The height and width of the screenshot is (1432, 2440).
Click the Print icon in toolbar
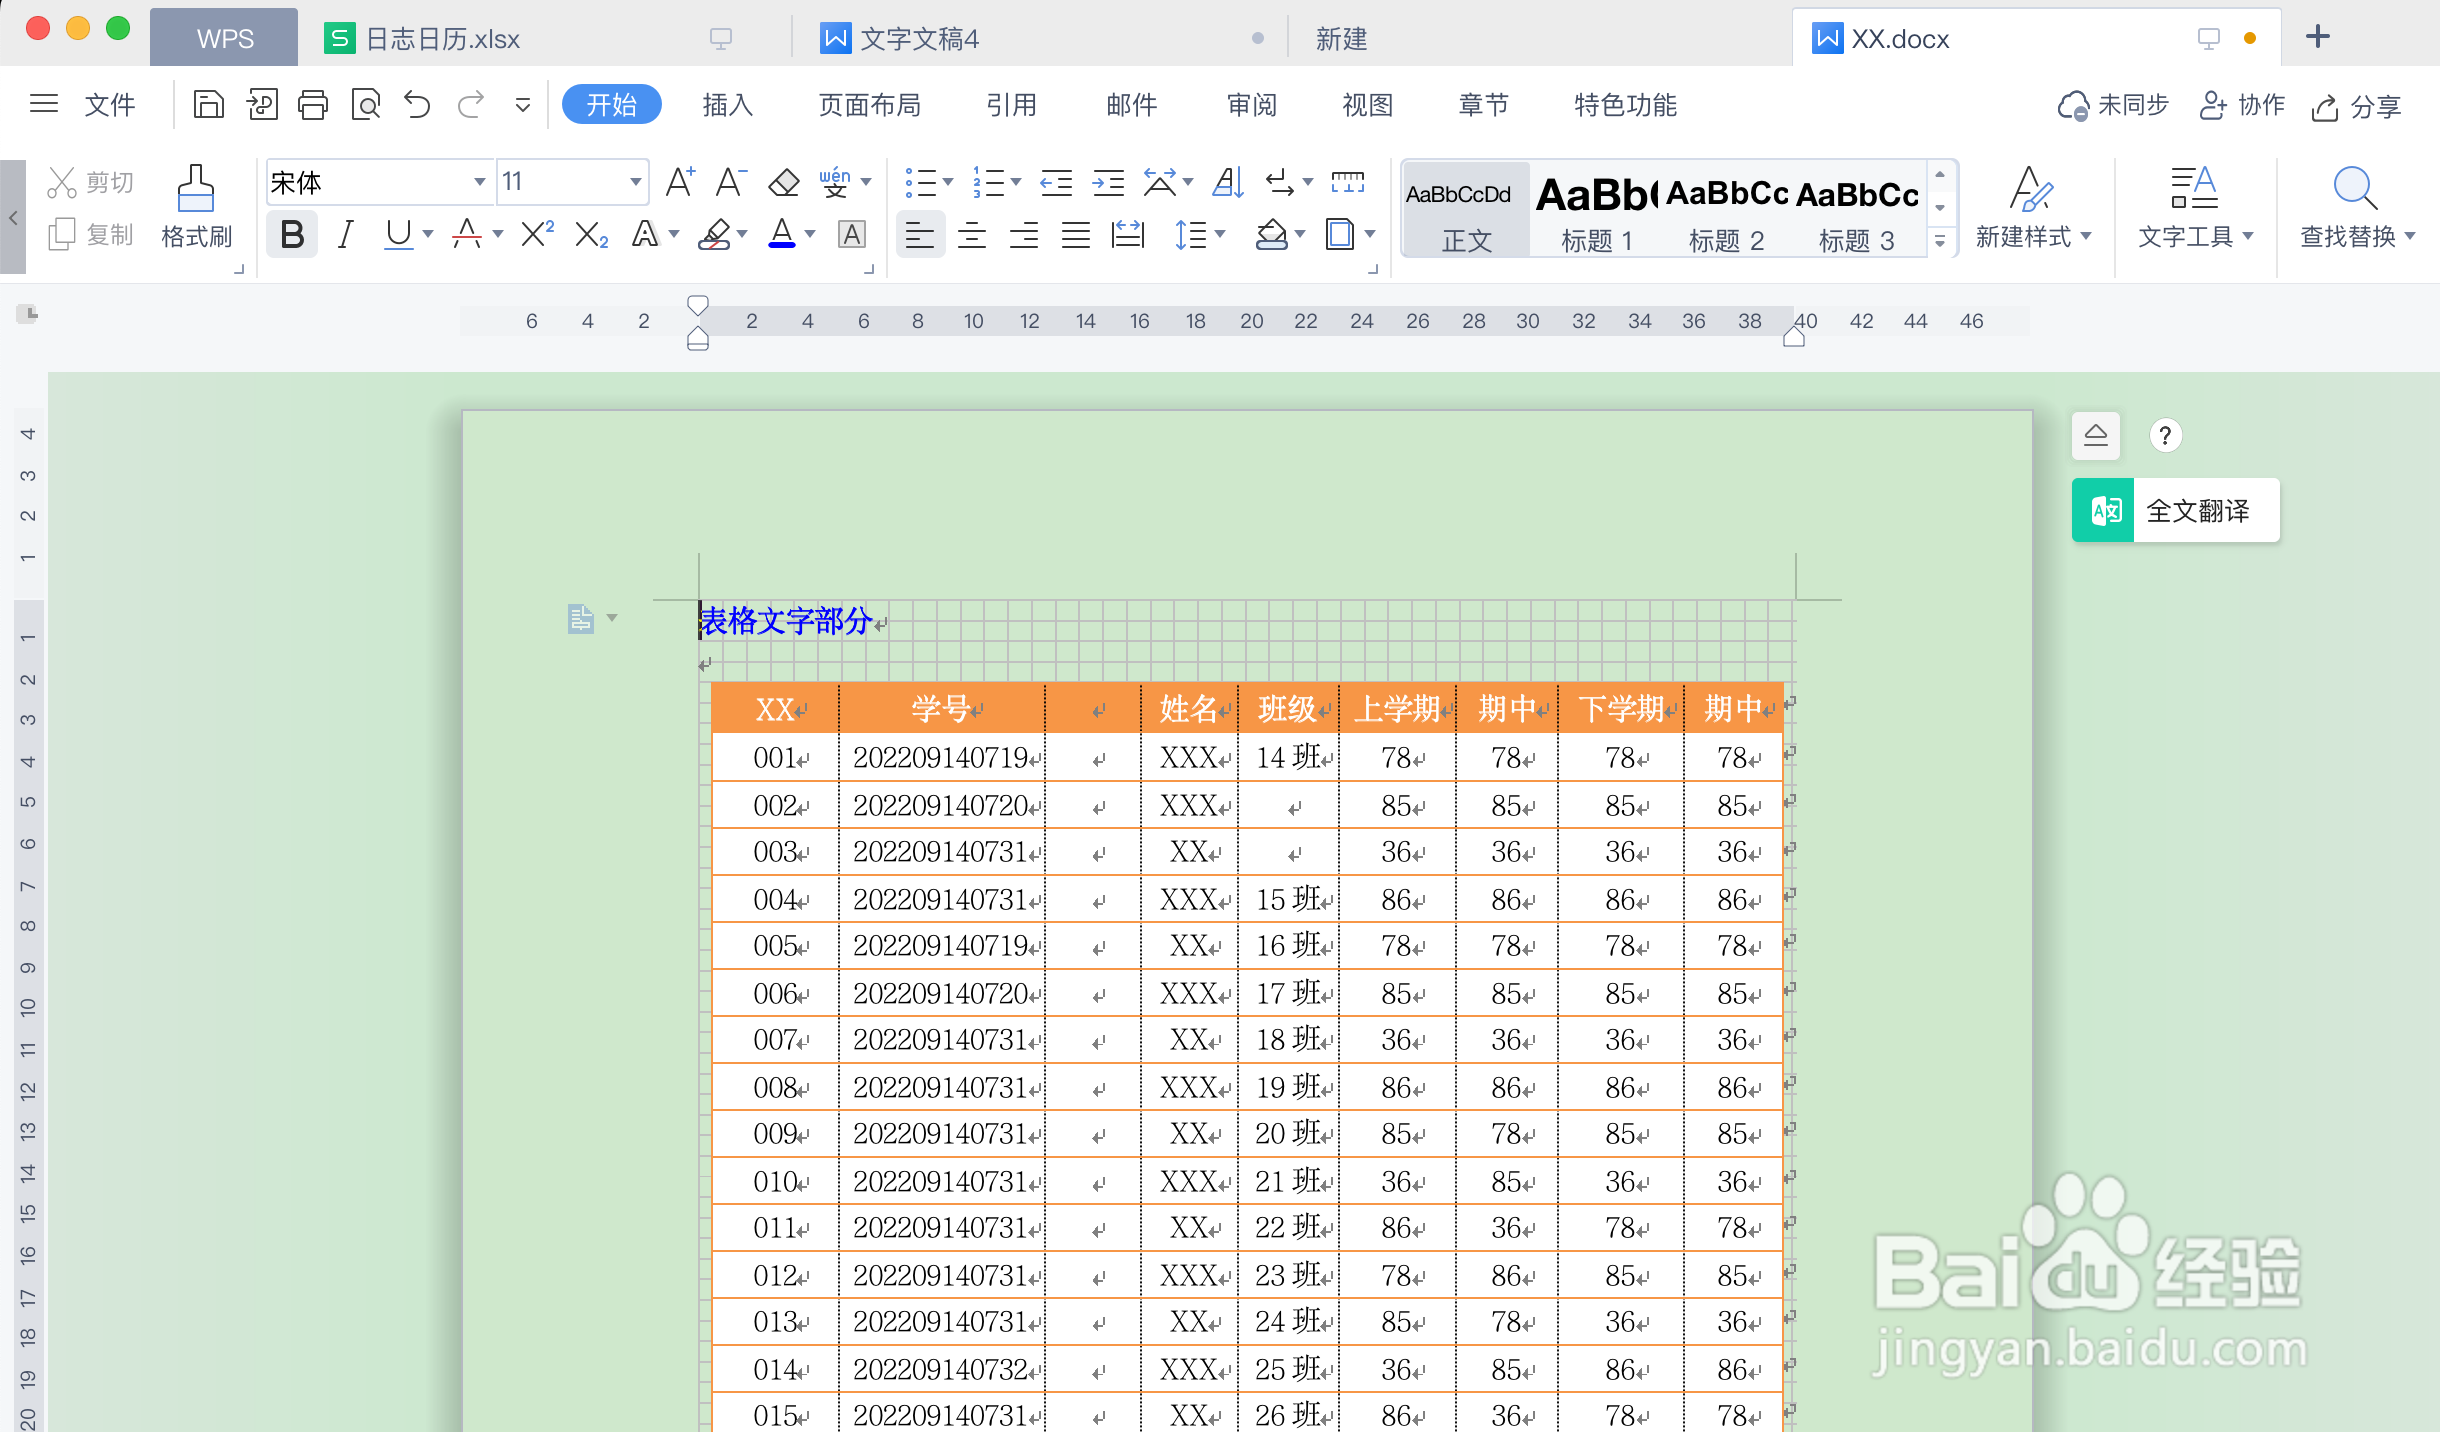313,104
